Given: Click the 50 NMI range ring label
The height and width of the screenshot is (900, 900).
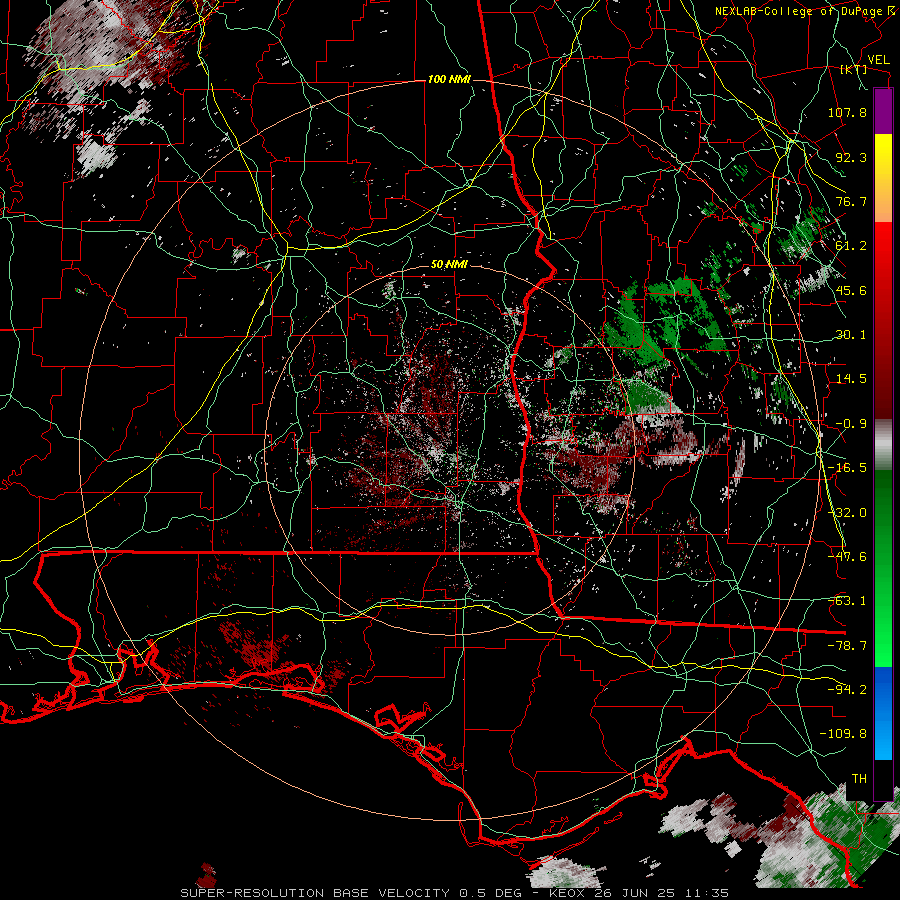Looking at the screenshot, I should point(449,265).
